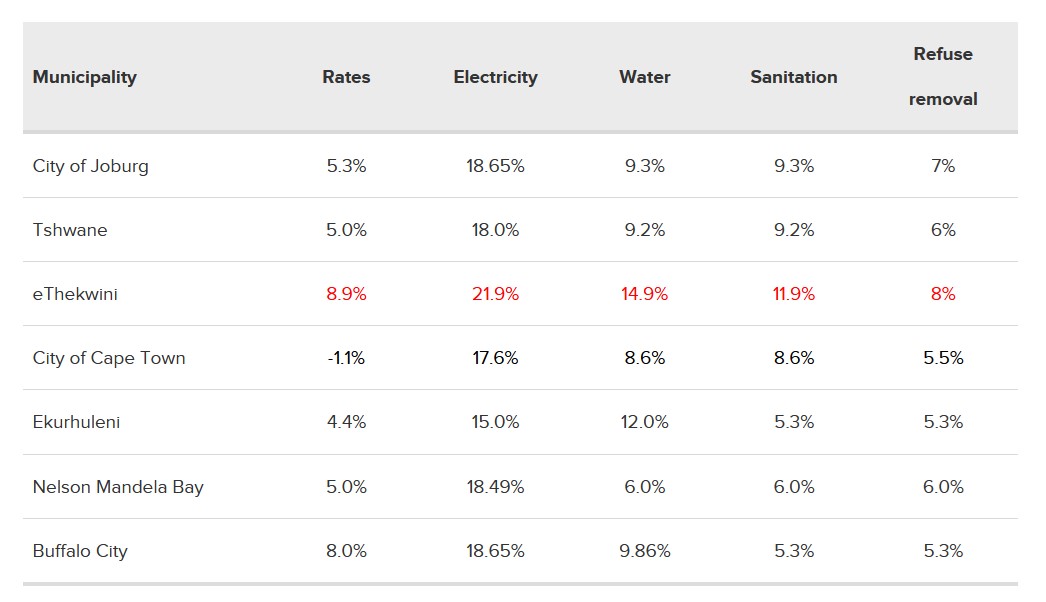1046x602 pixels.
Task: Select City of Joburg's 7% refuse value
Action: tap(943, 166)
